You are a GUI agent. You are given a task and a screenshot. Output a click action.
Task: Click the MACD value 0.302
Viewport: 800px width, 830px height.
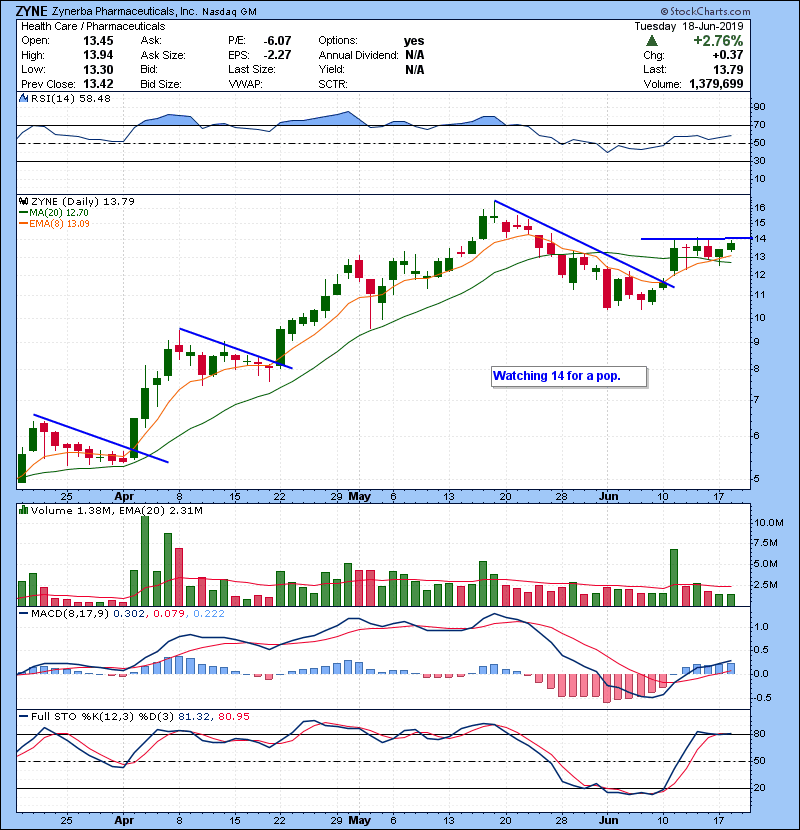point(129,614)
